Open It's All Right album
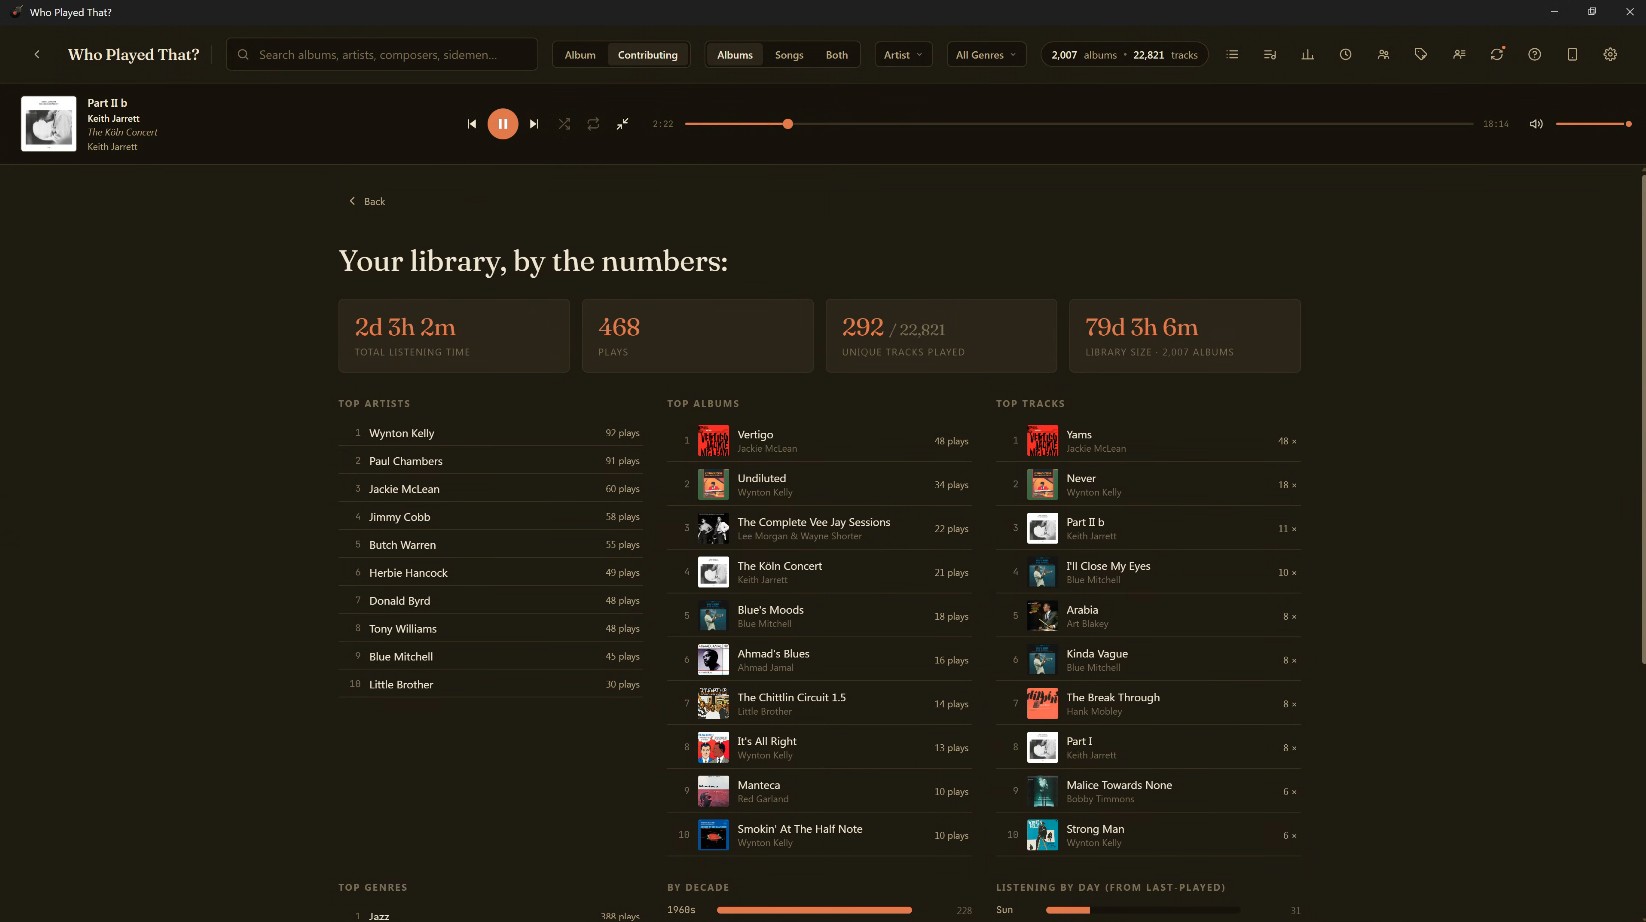Viewport: 1646px width, 922px height. pos(820,748)
